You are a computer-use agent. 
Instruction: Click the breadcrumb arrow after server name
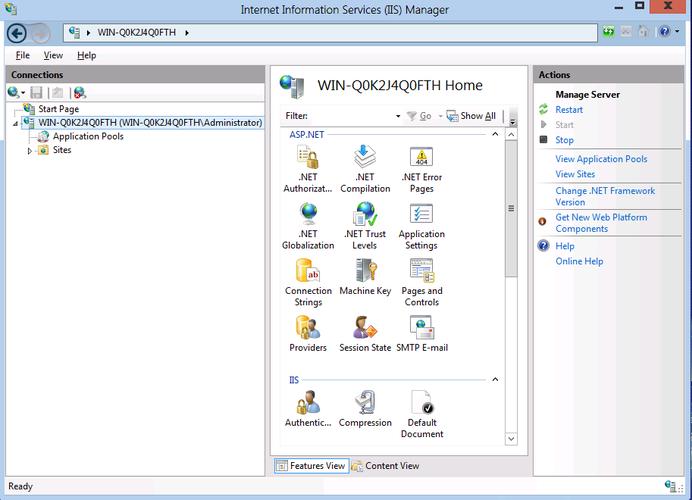coord(187,33)
